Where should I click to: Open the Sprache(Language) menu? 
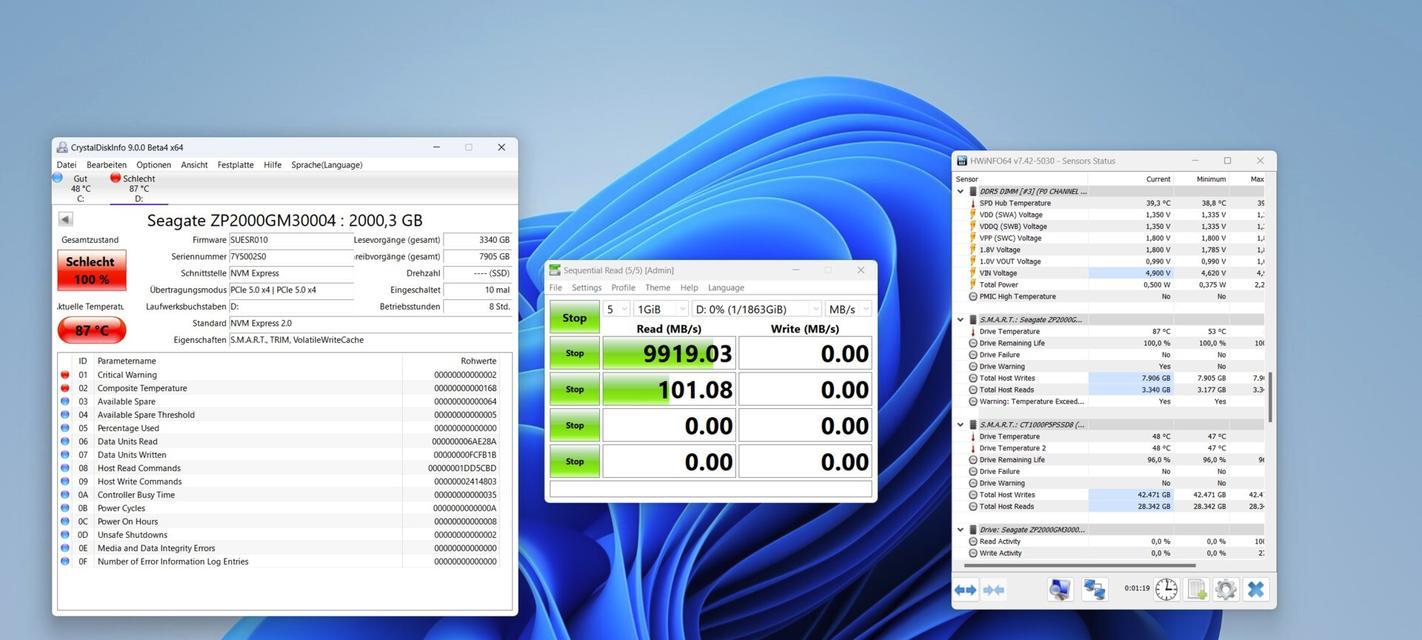coord(327,165)
